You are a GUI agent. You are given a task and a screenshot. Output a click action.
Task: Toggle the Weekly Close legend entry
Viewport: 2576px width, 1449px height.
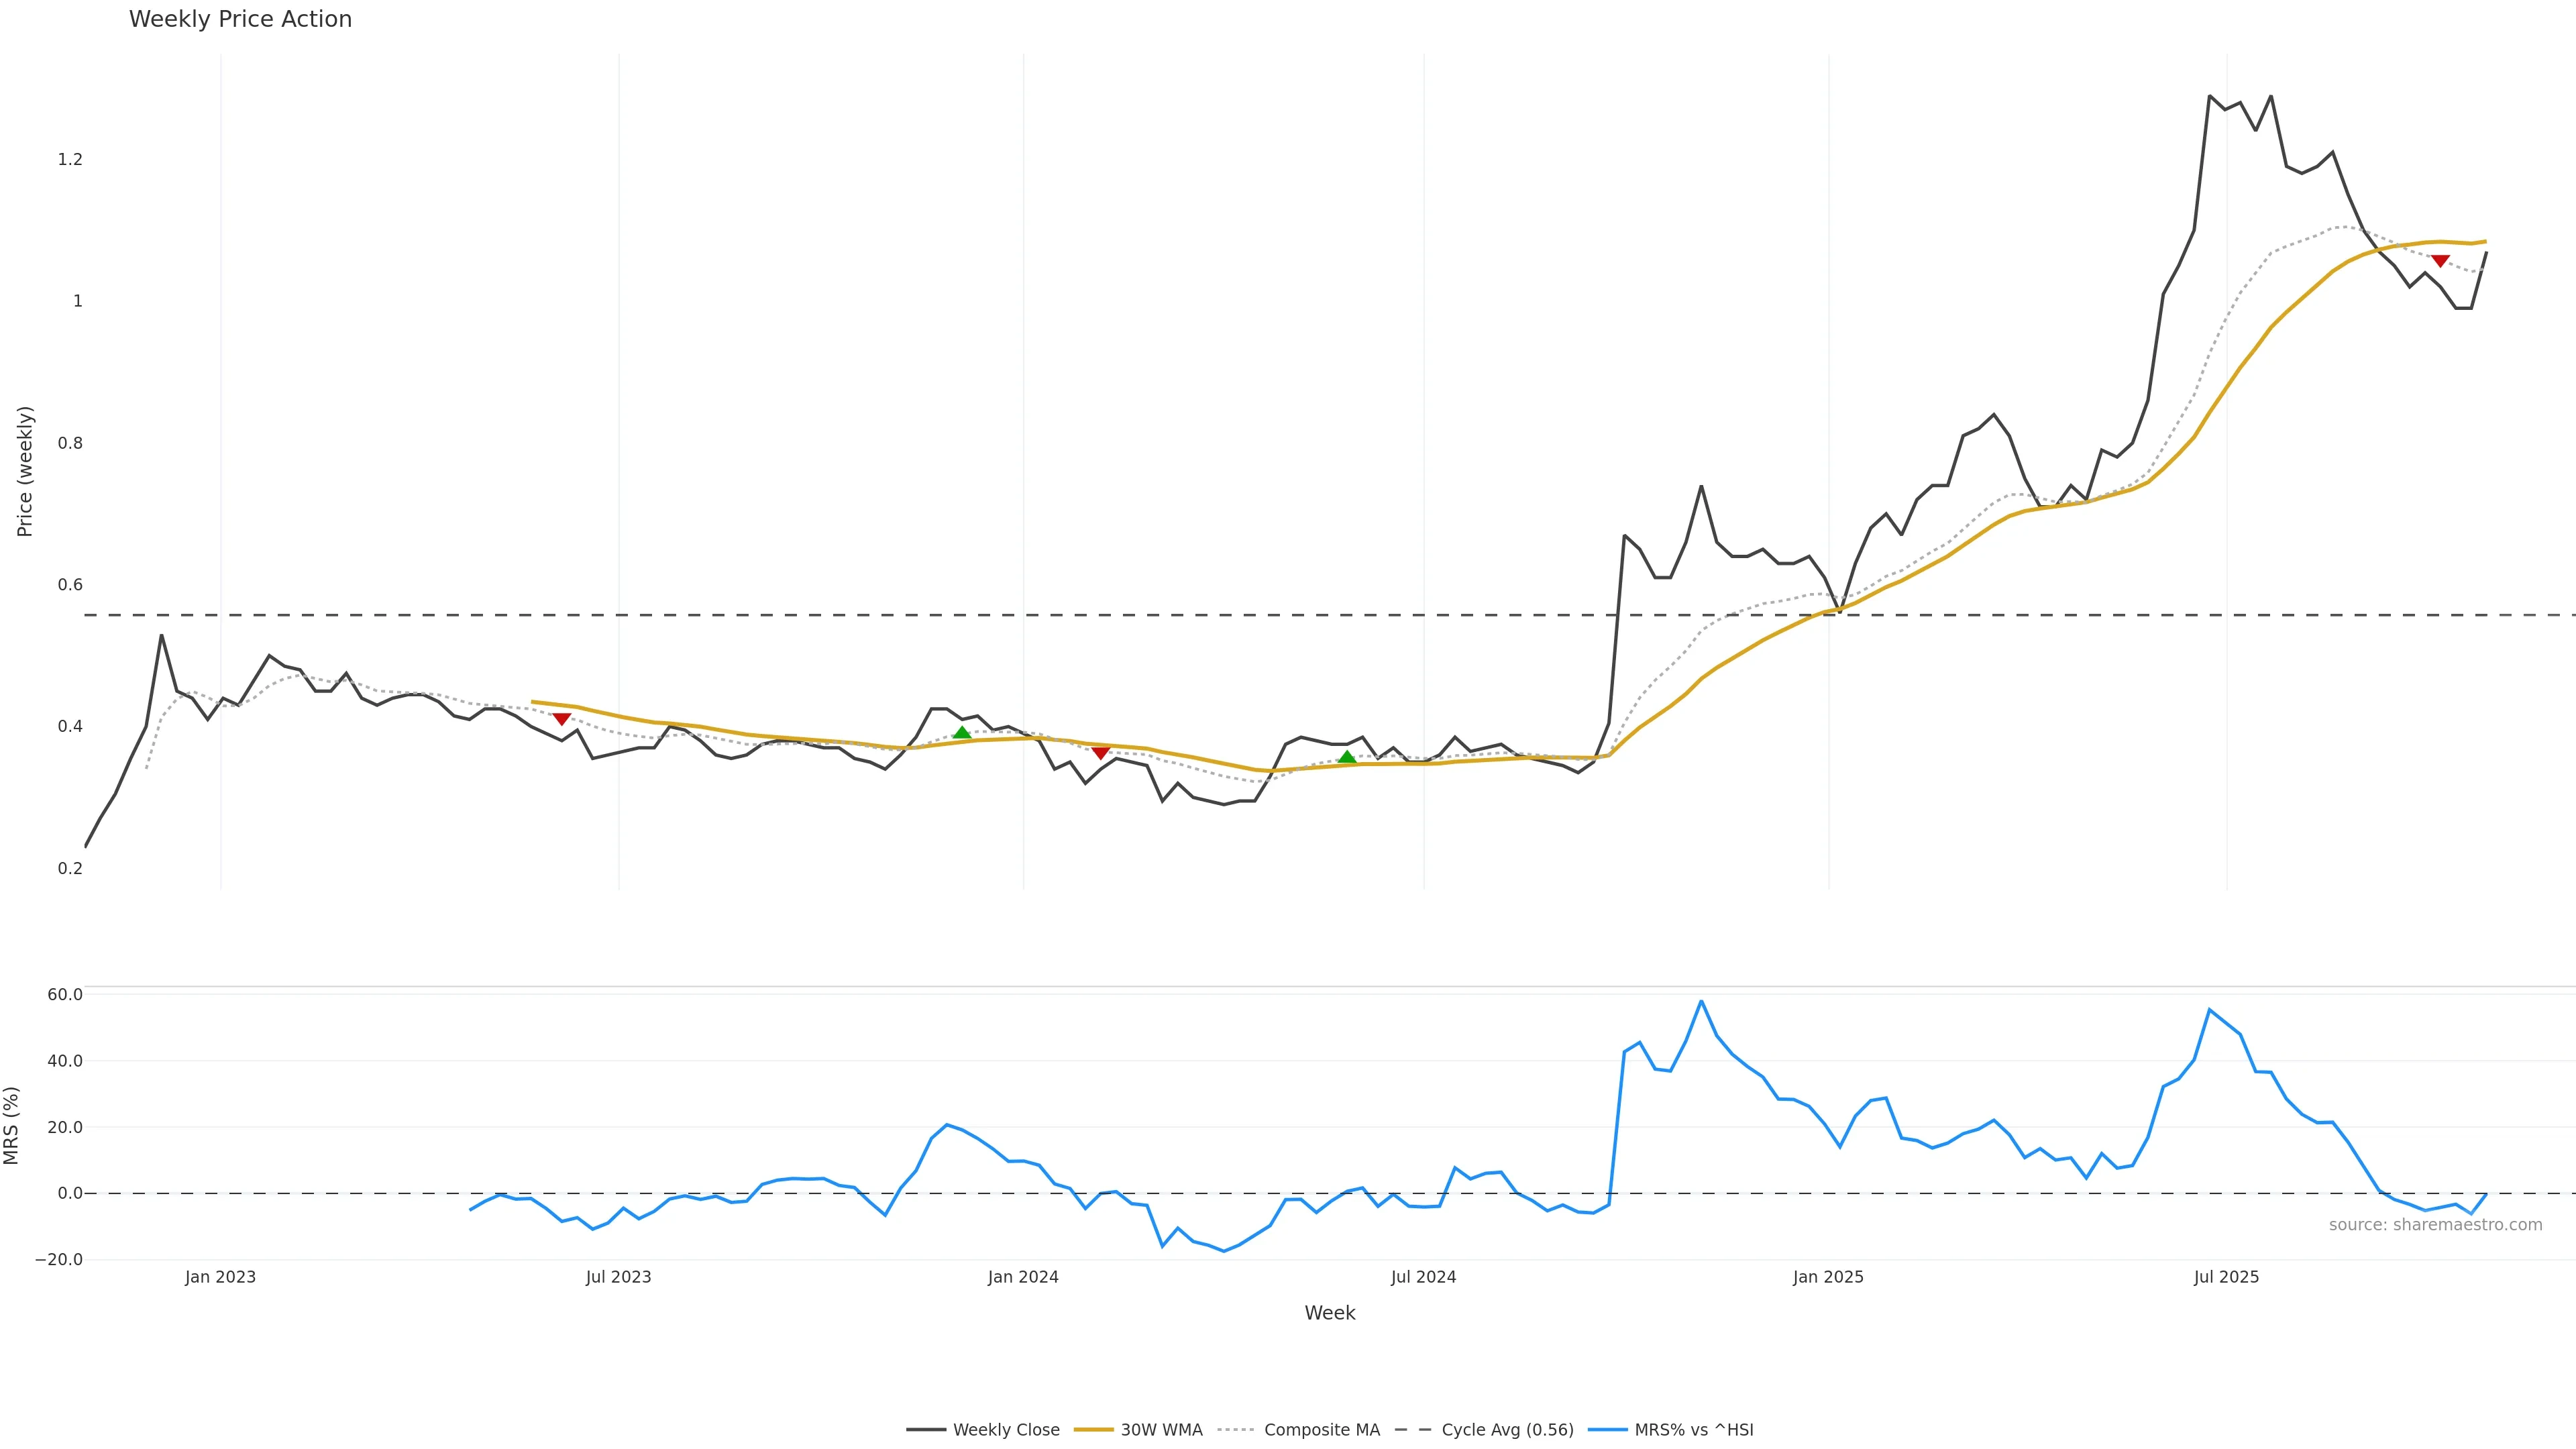pos(1005,1430)
